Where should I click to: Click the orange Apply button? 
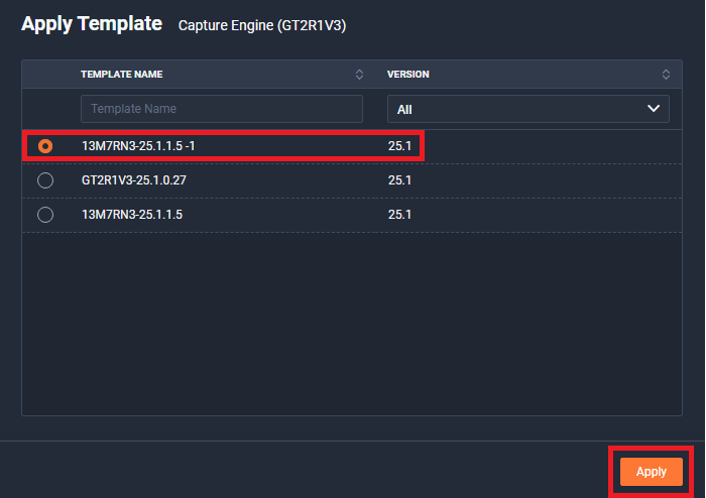651,472
